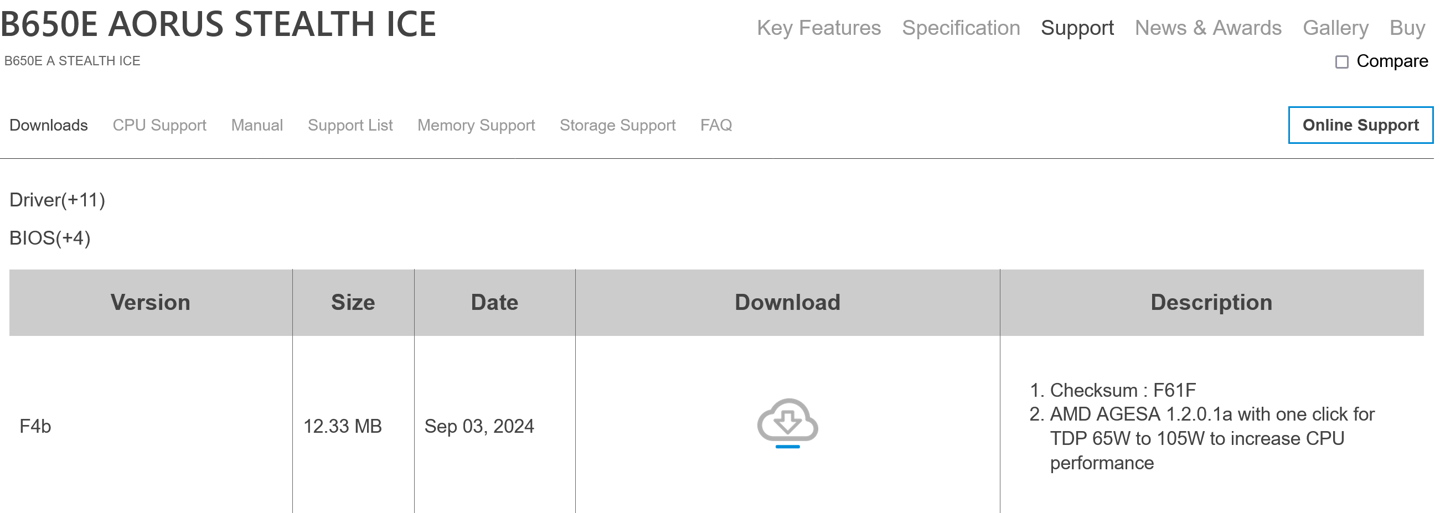
Task: Switch to the Downloads tab
Action: click(x=48, y=125)
